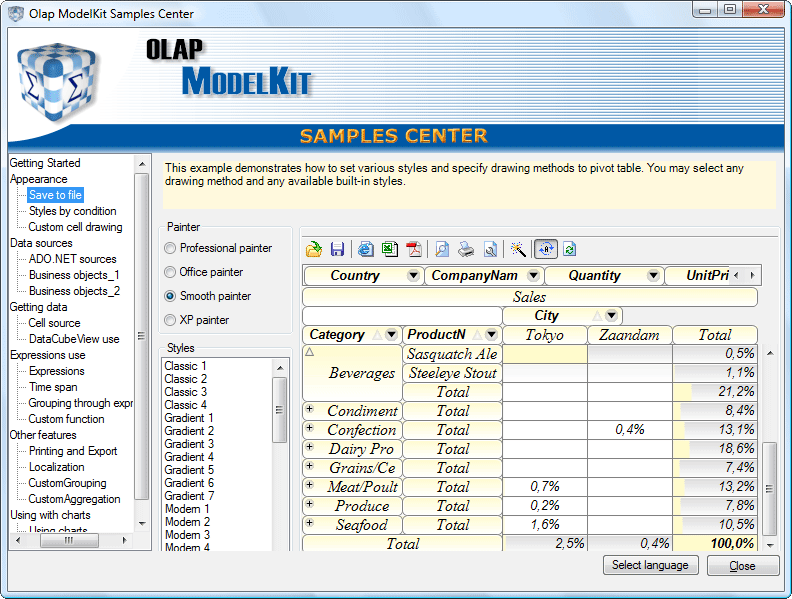
Task: Click the 100,0% grand total cell
Action: [715, 543]
